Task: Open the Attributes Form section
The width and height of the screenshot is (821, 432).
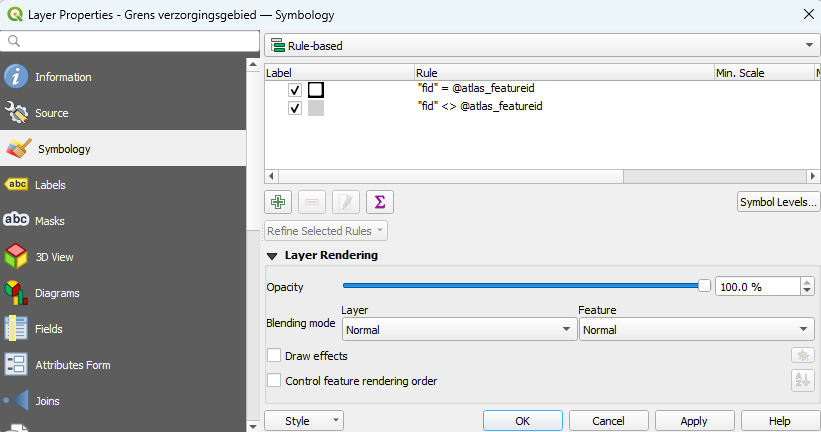Action: (x=72, y=365)
